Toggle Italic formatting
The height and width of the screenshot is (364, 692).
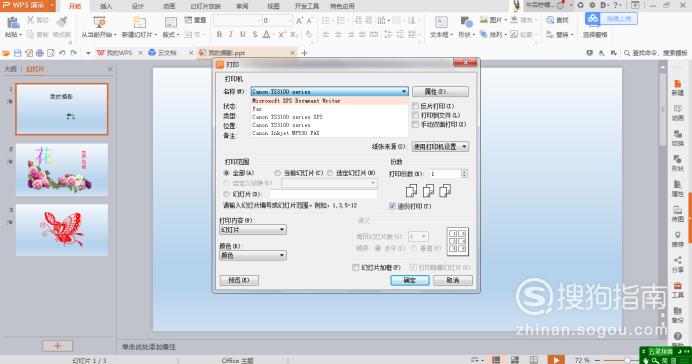(231, 34)
